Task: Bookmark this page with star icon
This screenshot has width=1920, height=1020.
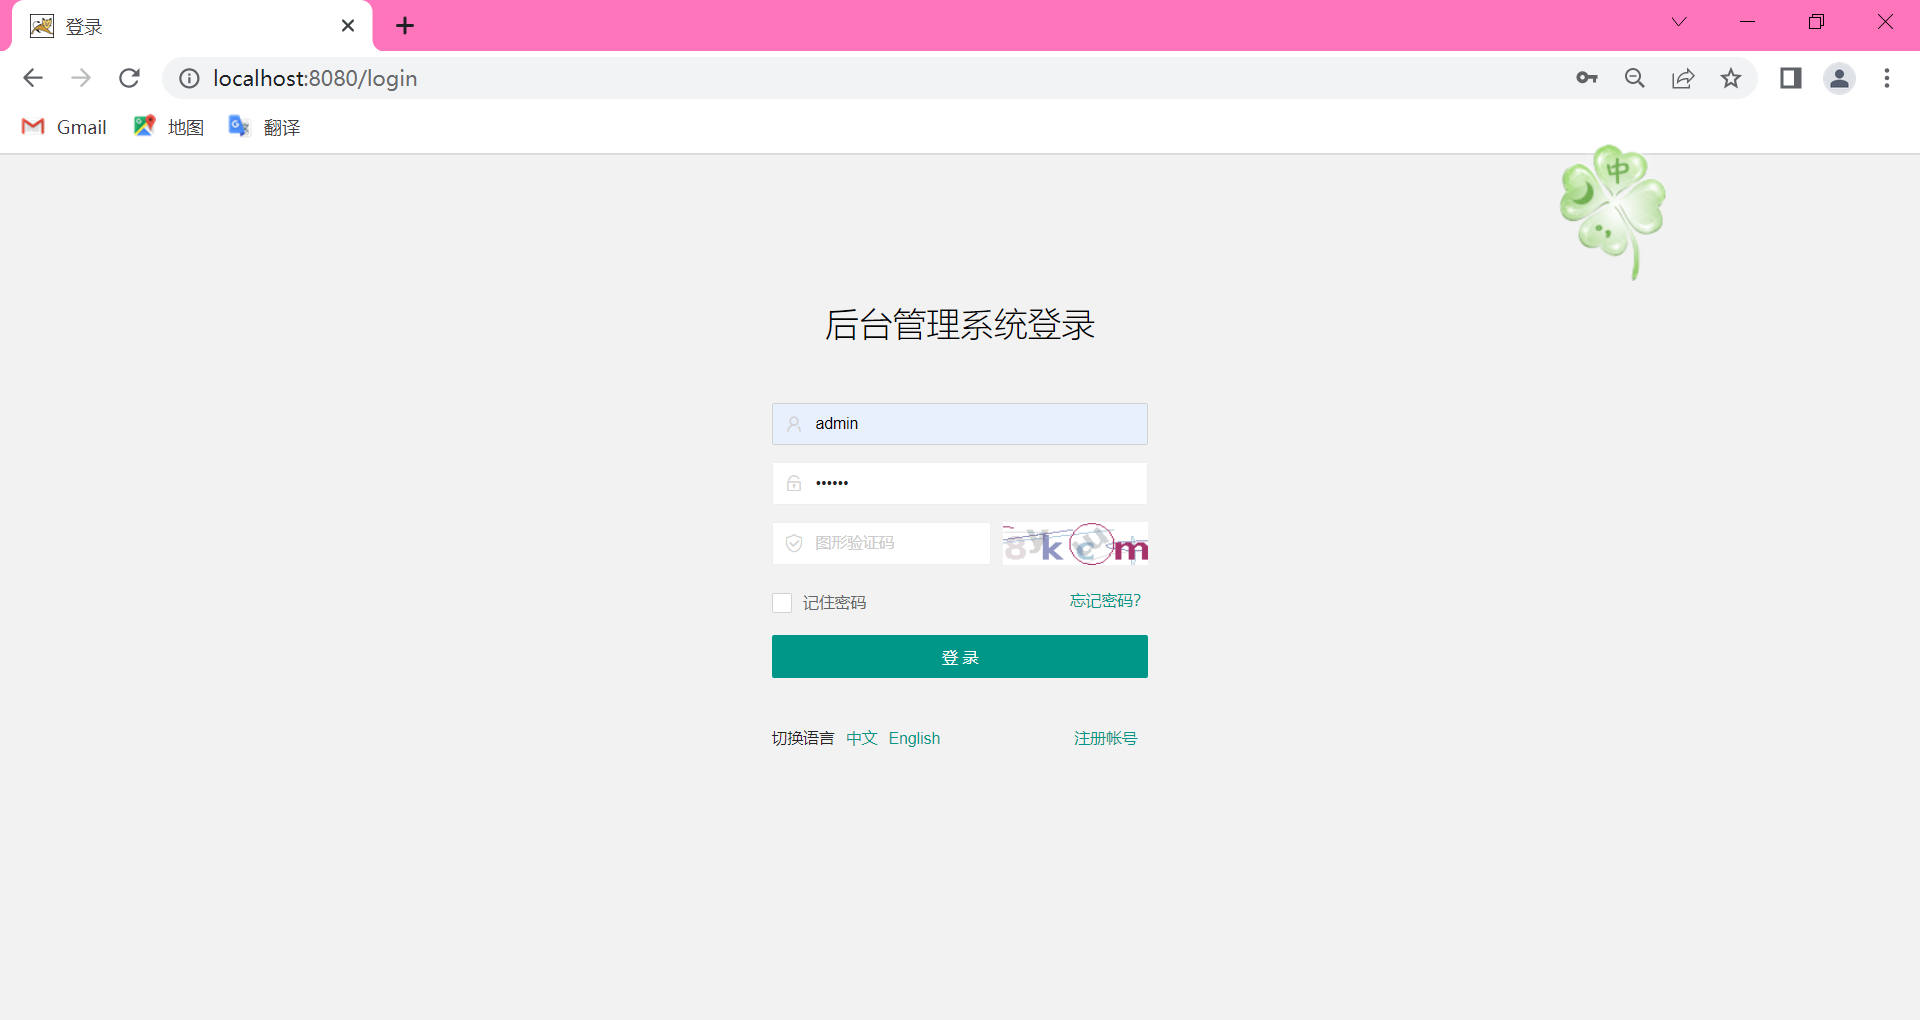Action: pos(1731,78)
